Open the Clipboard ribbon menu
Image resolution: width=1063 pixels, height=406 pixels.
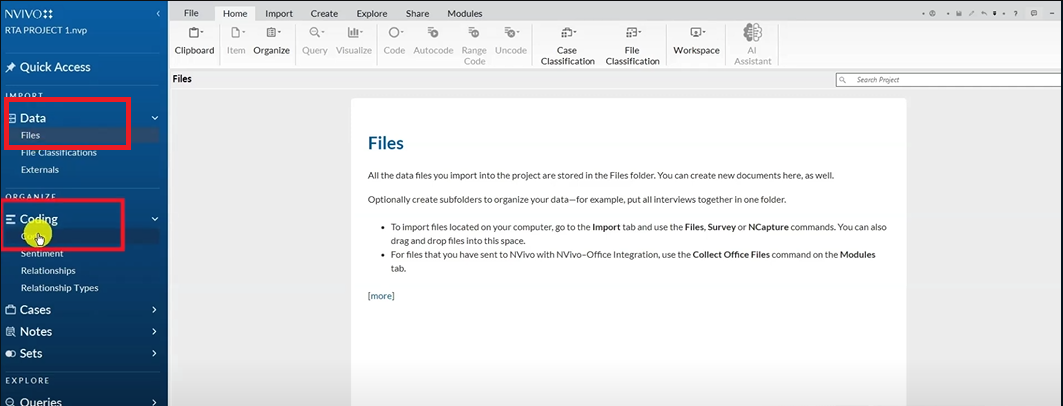click(194, 40)
